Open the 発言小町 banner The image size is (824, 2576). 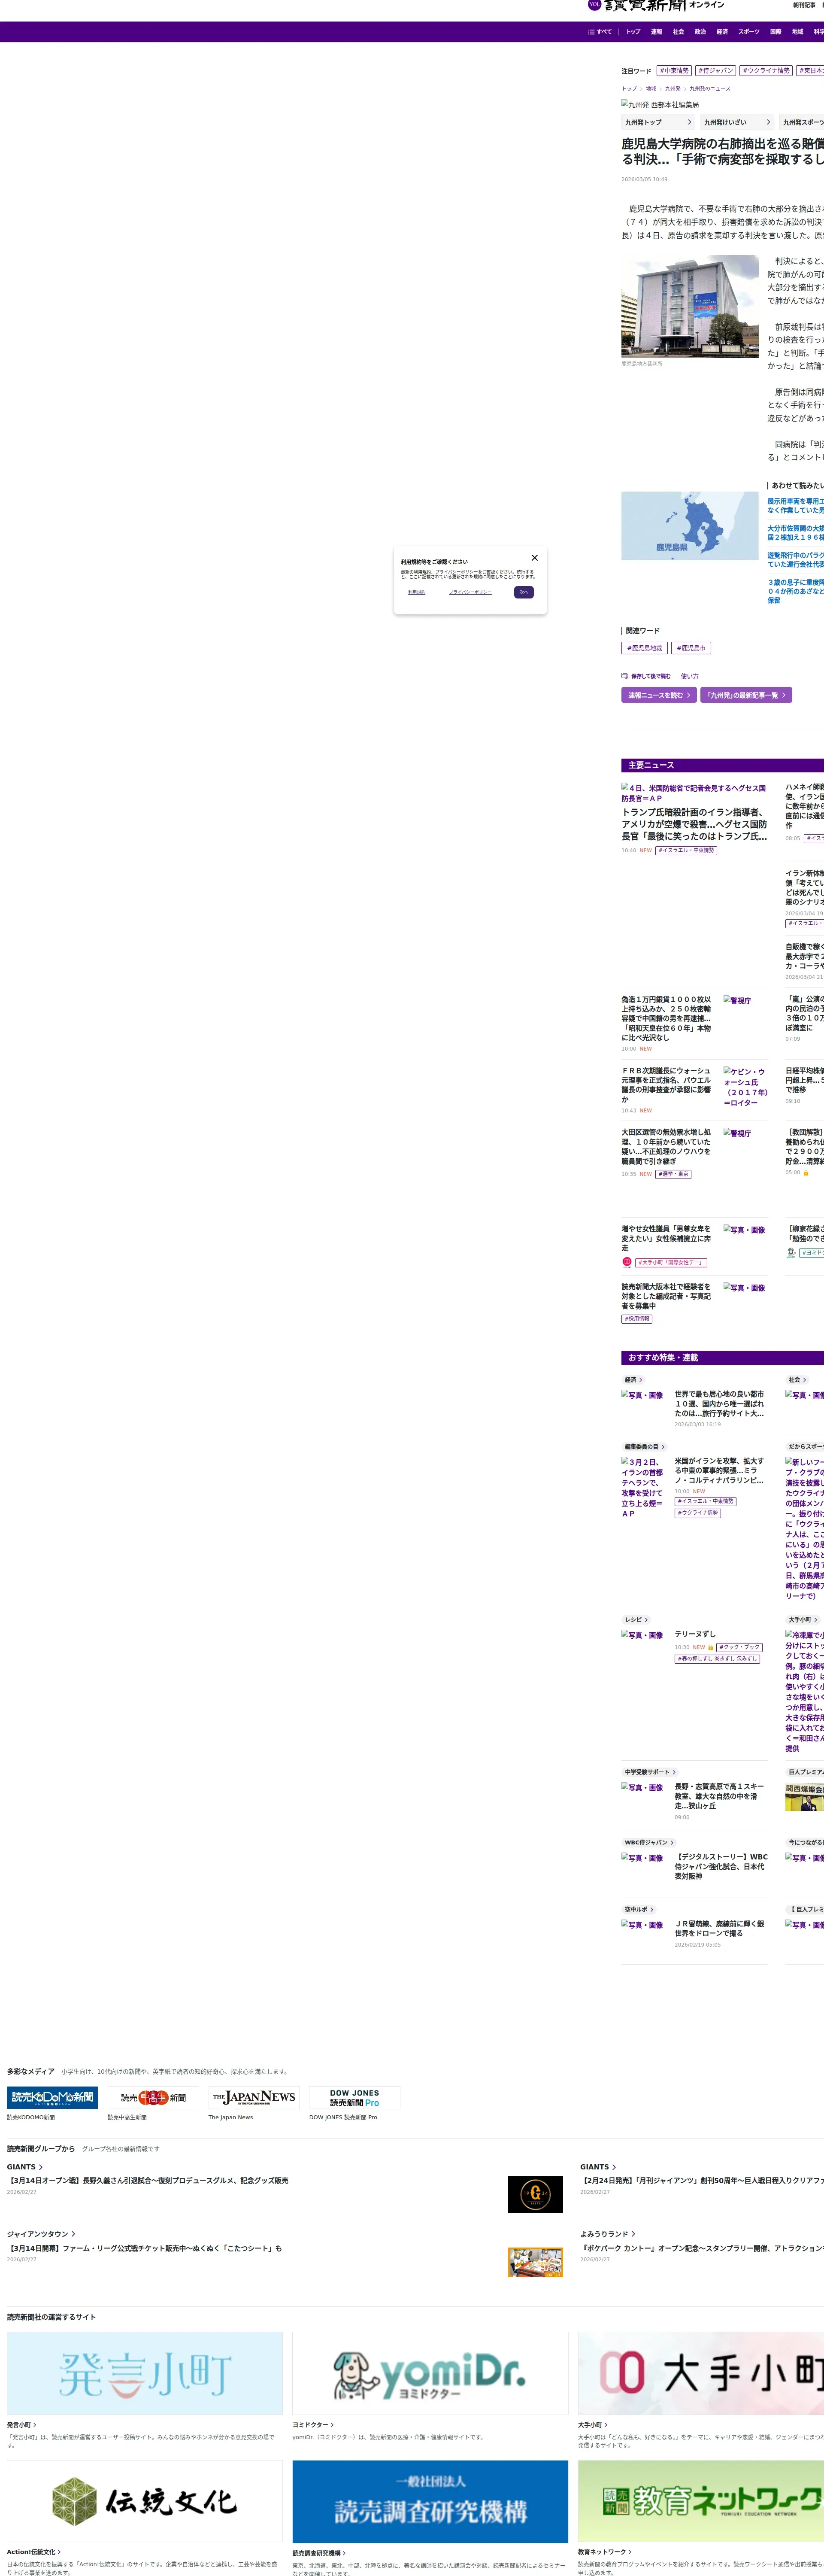145,2373
